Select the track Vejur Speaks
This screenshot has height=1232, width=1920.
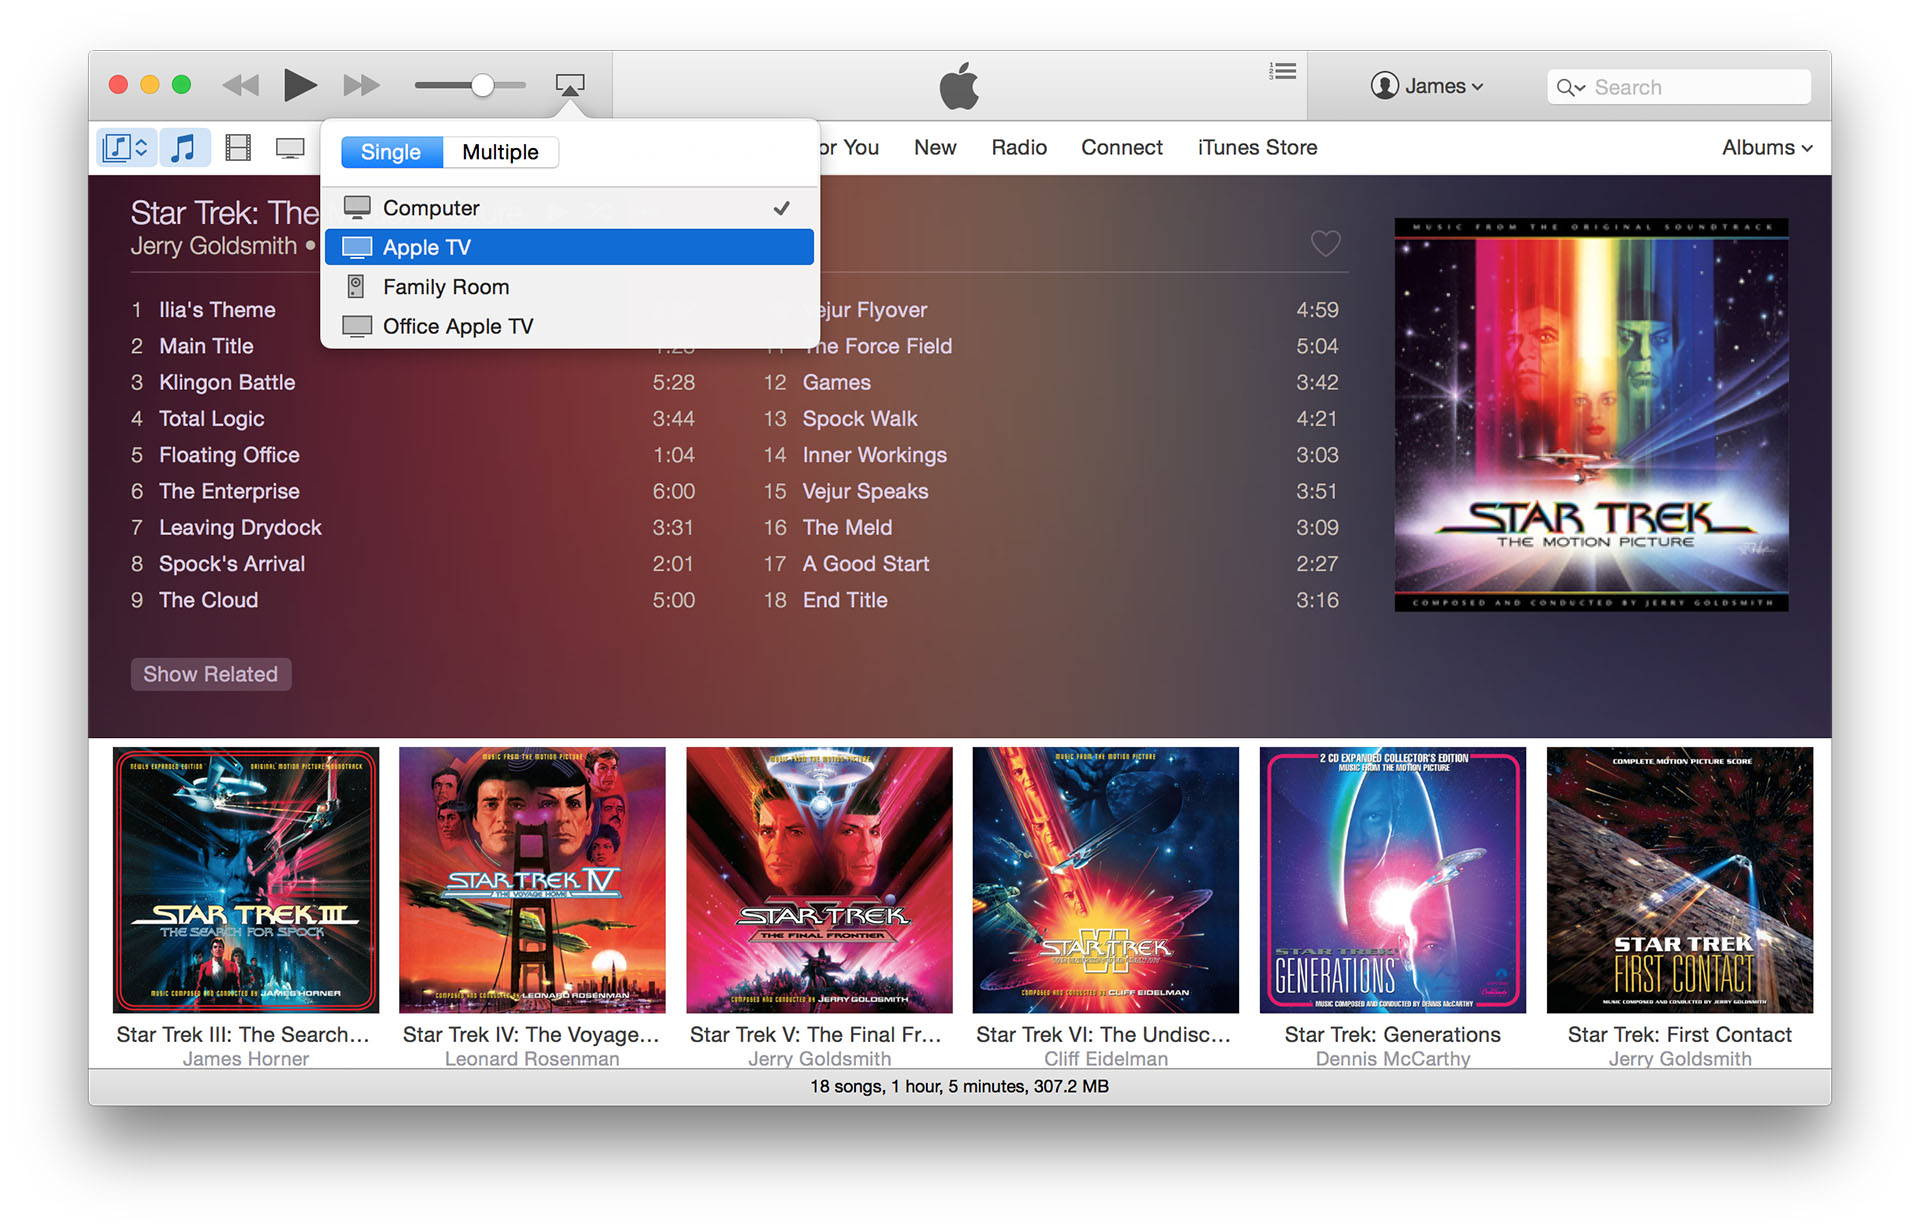tap(865, 491)
